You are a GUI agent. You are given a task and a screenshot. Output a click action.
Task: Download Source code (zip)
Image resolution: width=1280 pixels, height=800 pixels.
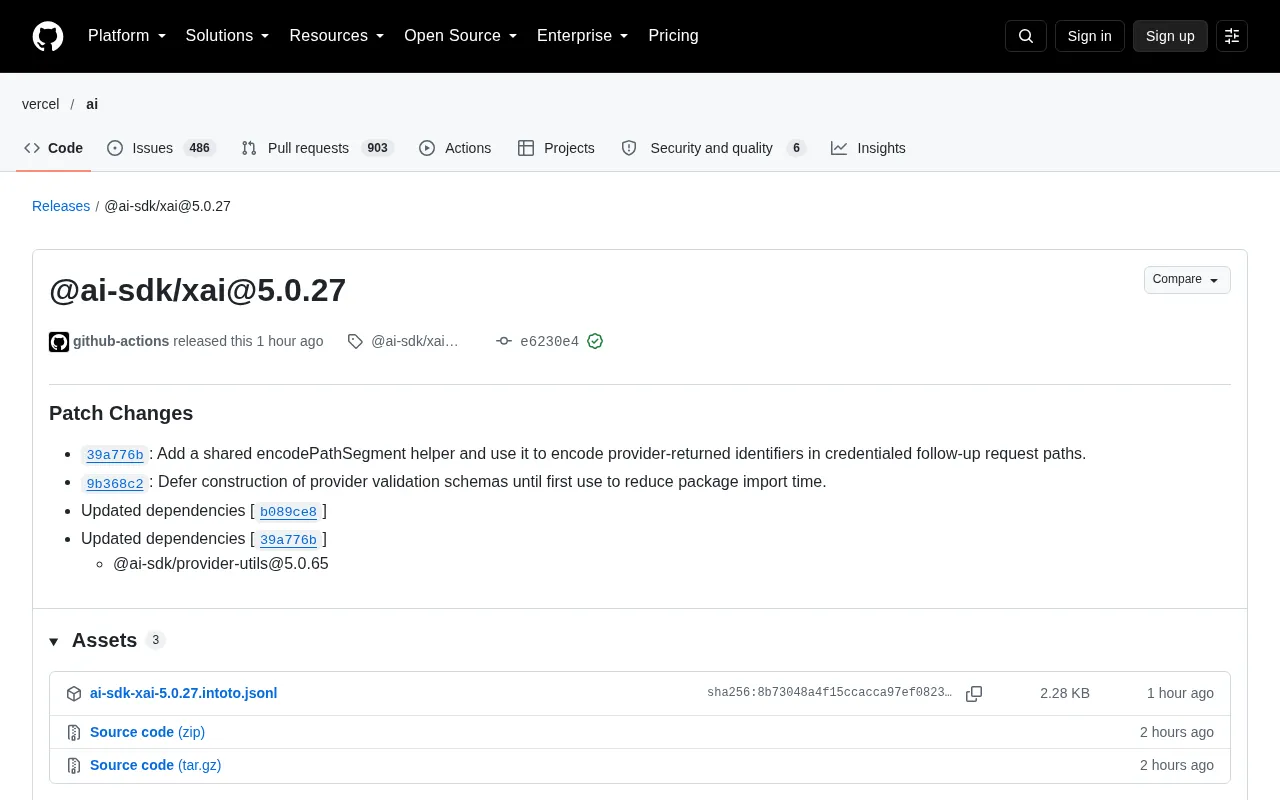(147, 732)
